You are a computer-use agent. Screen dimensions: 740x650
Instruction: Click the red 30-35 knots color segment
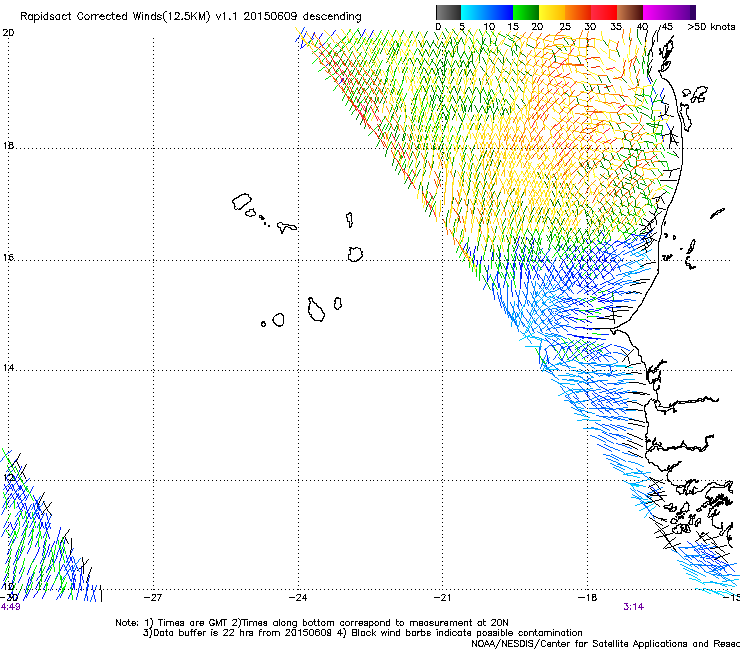604,12
